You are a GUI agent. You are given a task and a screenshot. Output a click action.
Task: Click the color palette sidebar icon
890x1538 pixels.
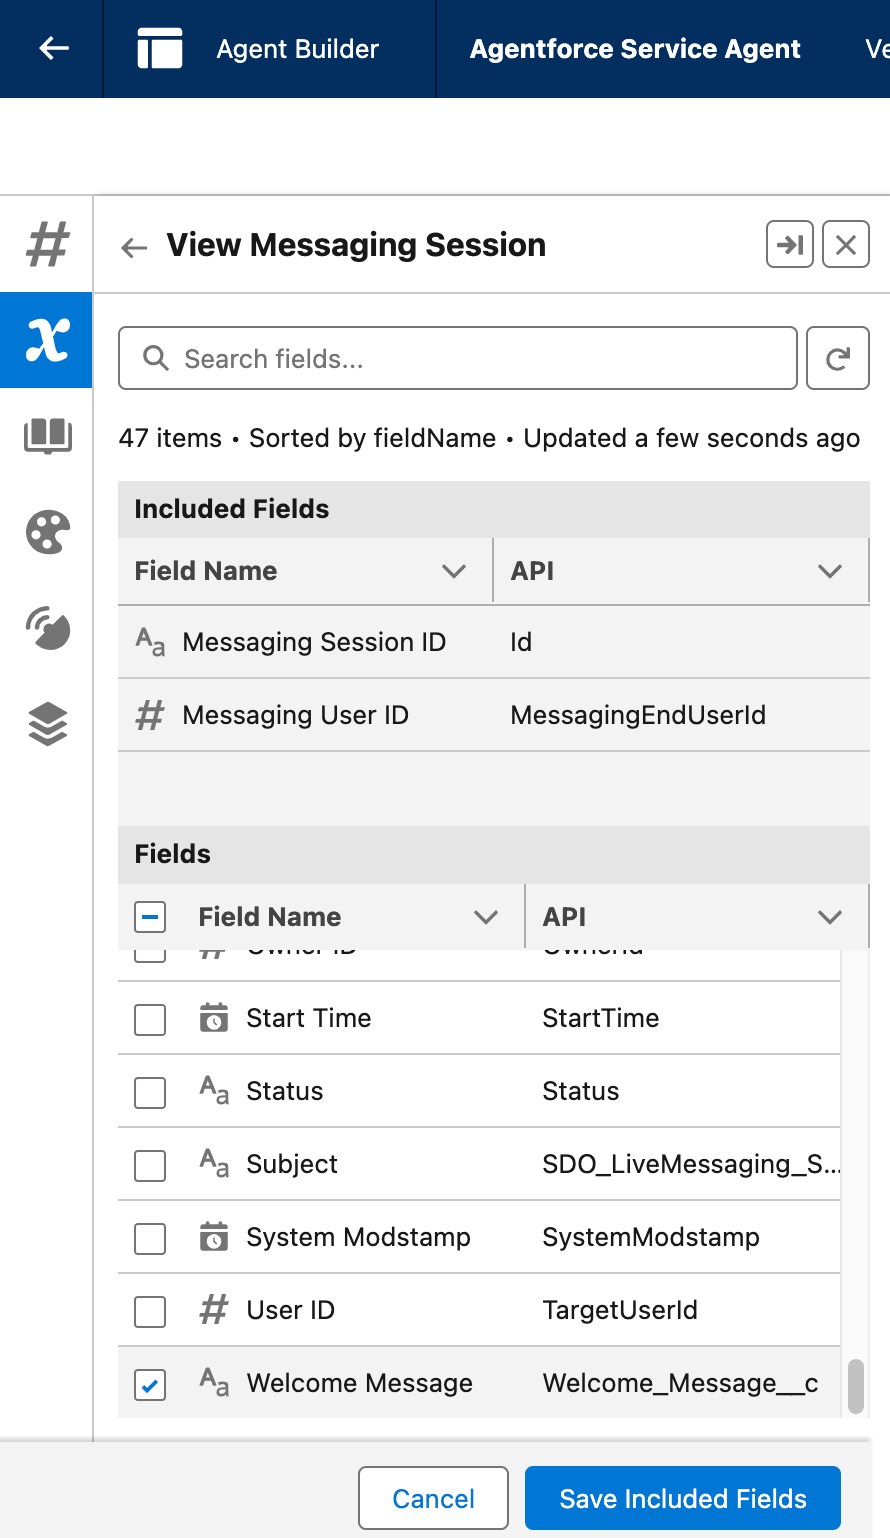click(x=47, y=532)
